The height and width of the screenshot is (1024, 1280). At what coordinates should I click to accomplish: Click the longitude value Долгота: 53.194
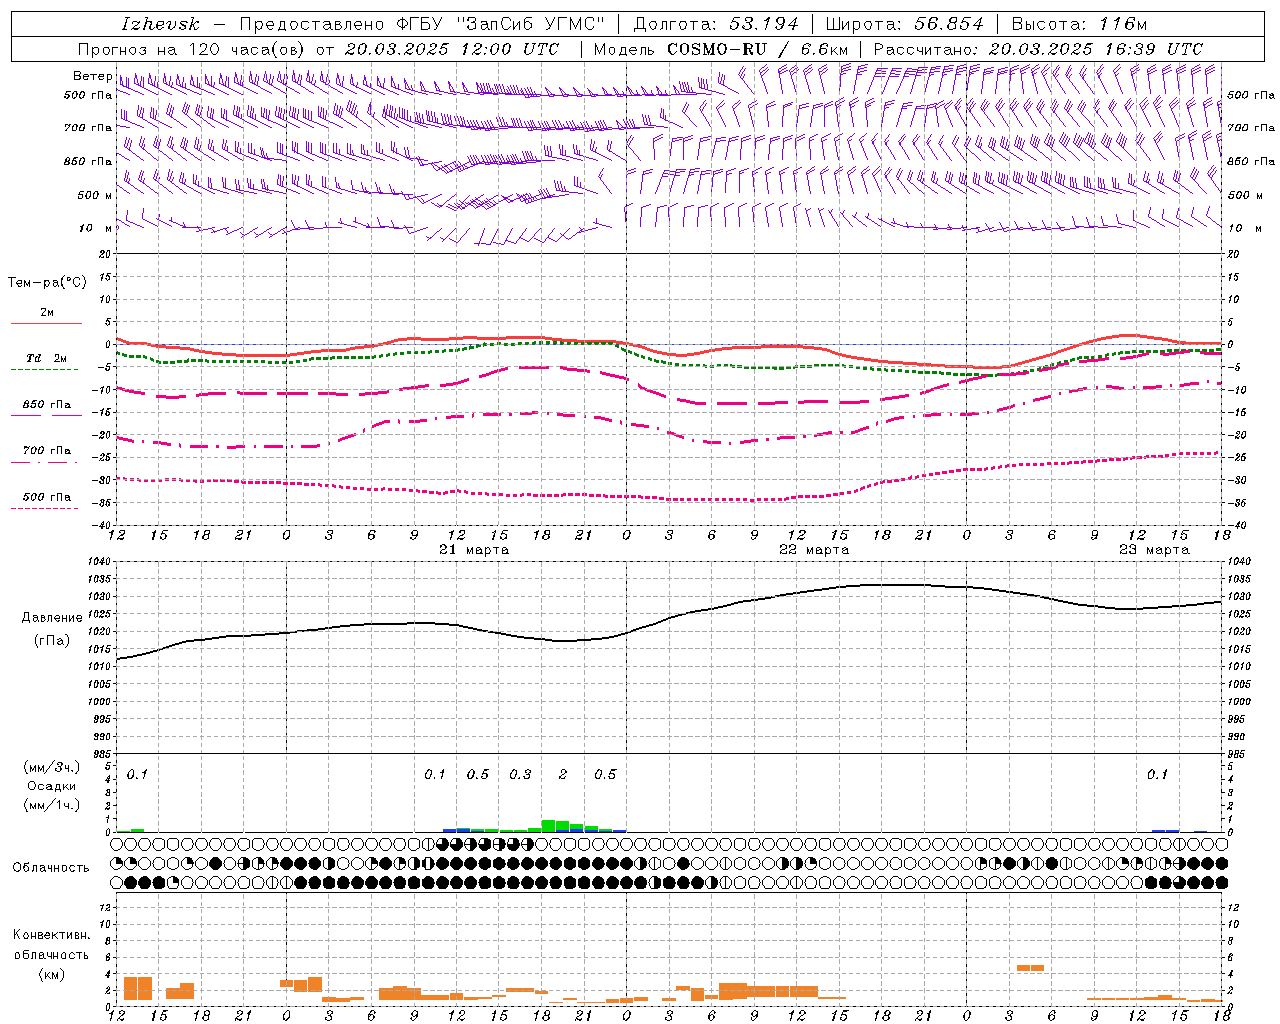tap(716, 24)
